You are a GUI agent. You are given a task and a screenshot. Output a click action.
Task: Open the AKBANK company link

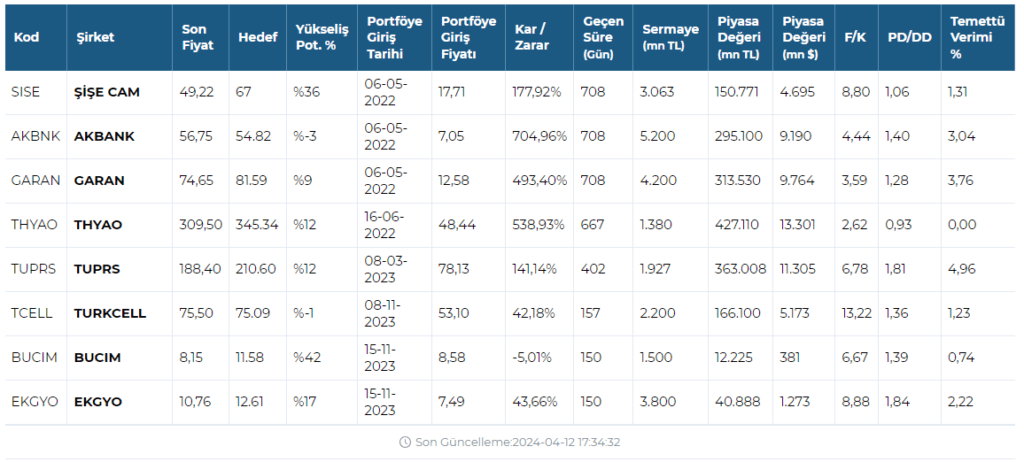coord(104,137)
